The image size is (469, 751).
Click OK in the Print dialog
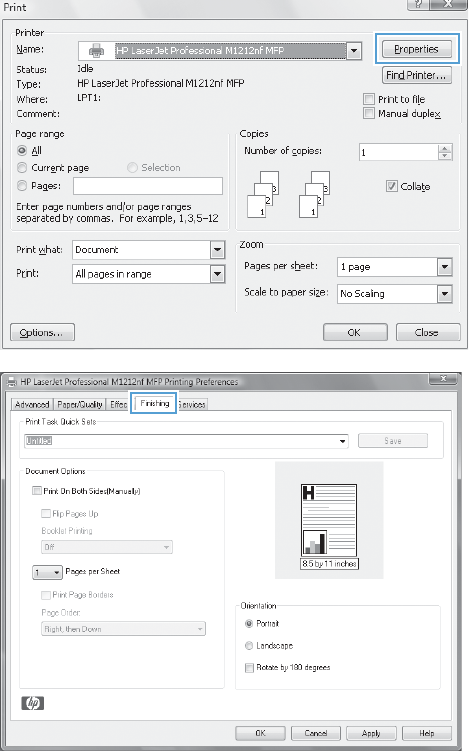click(x=355, y=332)
